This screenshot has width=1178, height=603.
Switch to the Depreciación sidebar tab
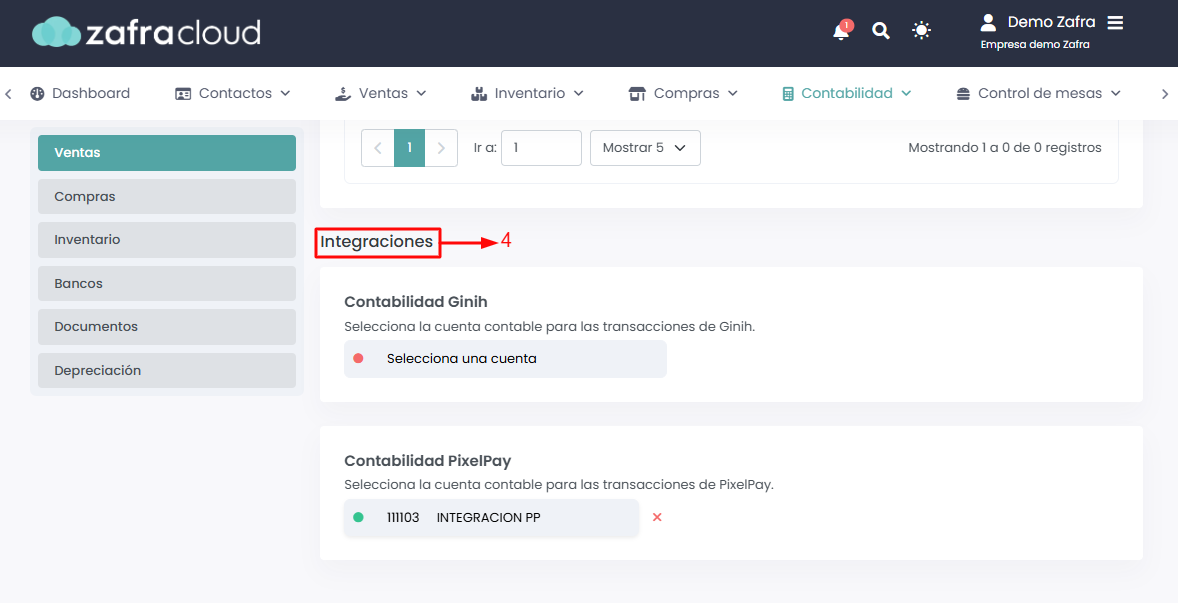pos(167,370)
